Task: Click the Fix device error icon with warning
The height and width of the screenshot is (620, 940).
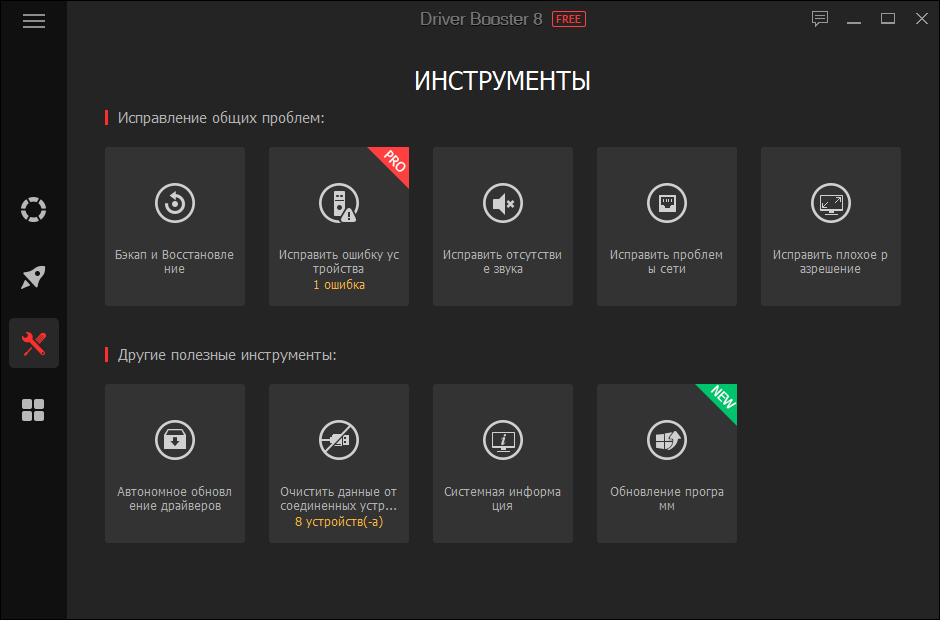Action: point(339,203)
